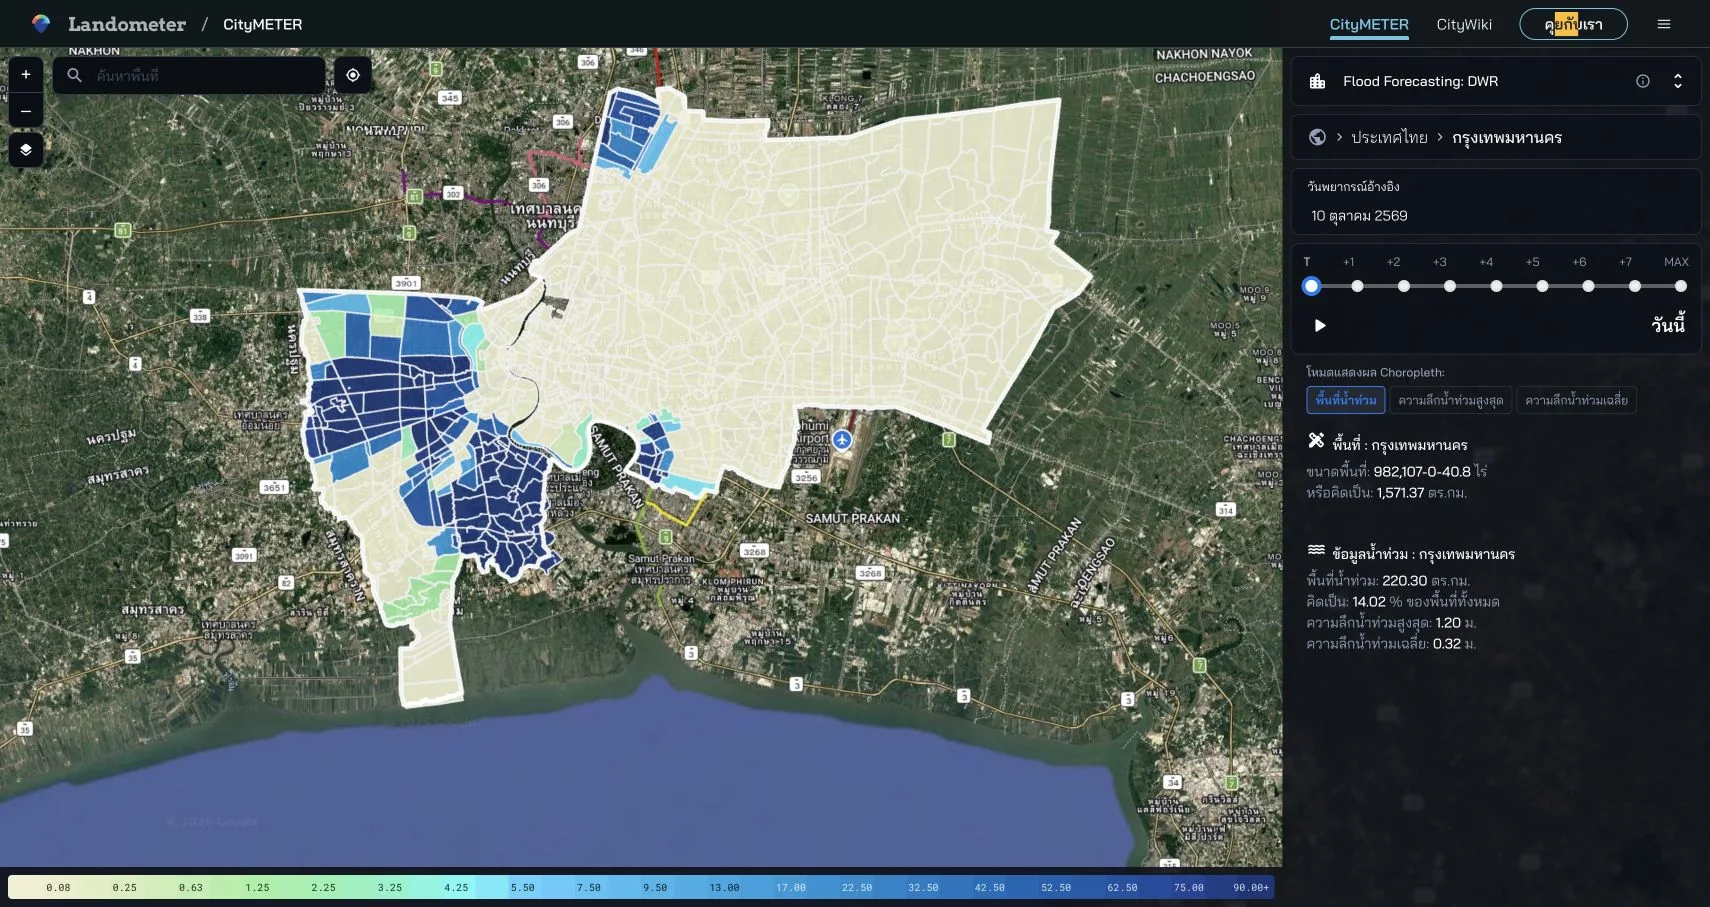Image resolution: width=1710 pixels, height=907 pixels.
Task: Click the คุยกับเรา button
Action: (x=1573, y=24)
